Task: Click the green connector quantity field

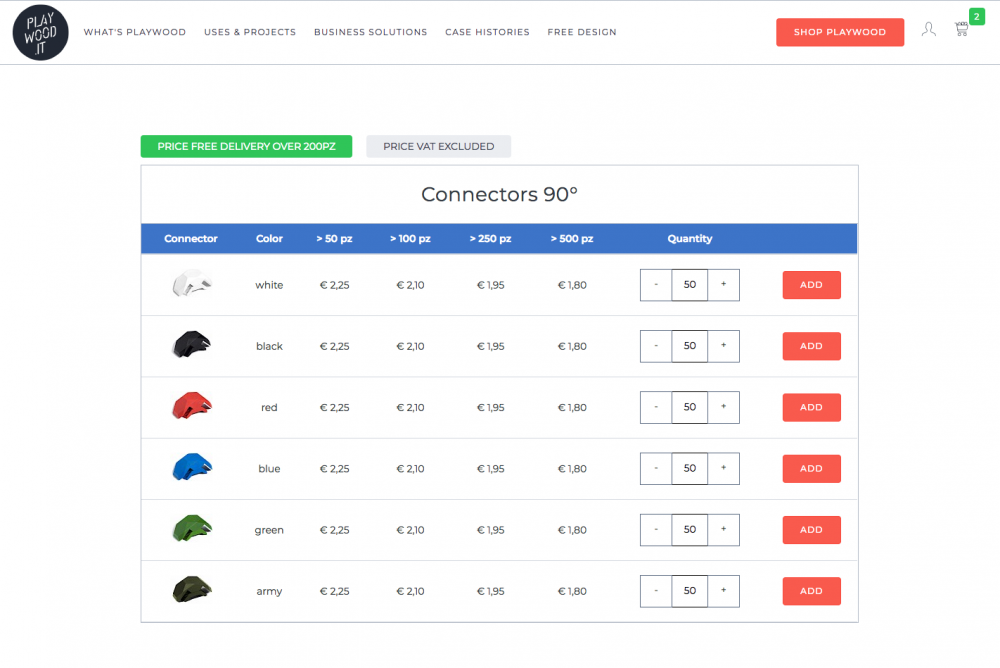Action: point(690,530)
